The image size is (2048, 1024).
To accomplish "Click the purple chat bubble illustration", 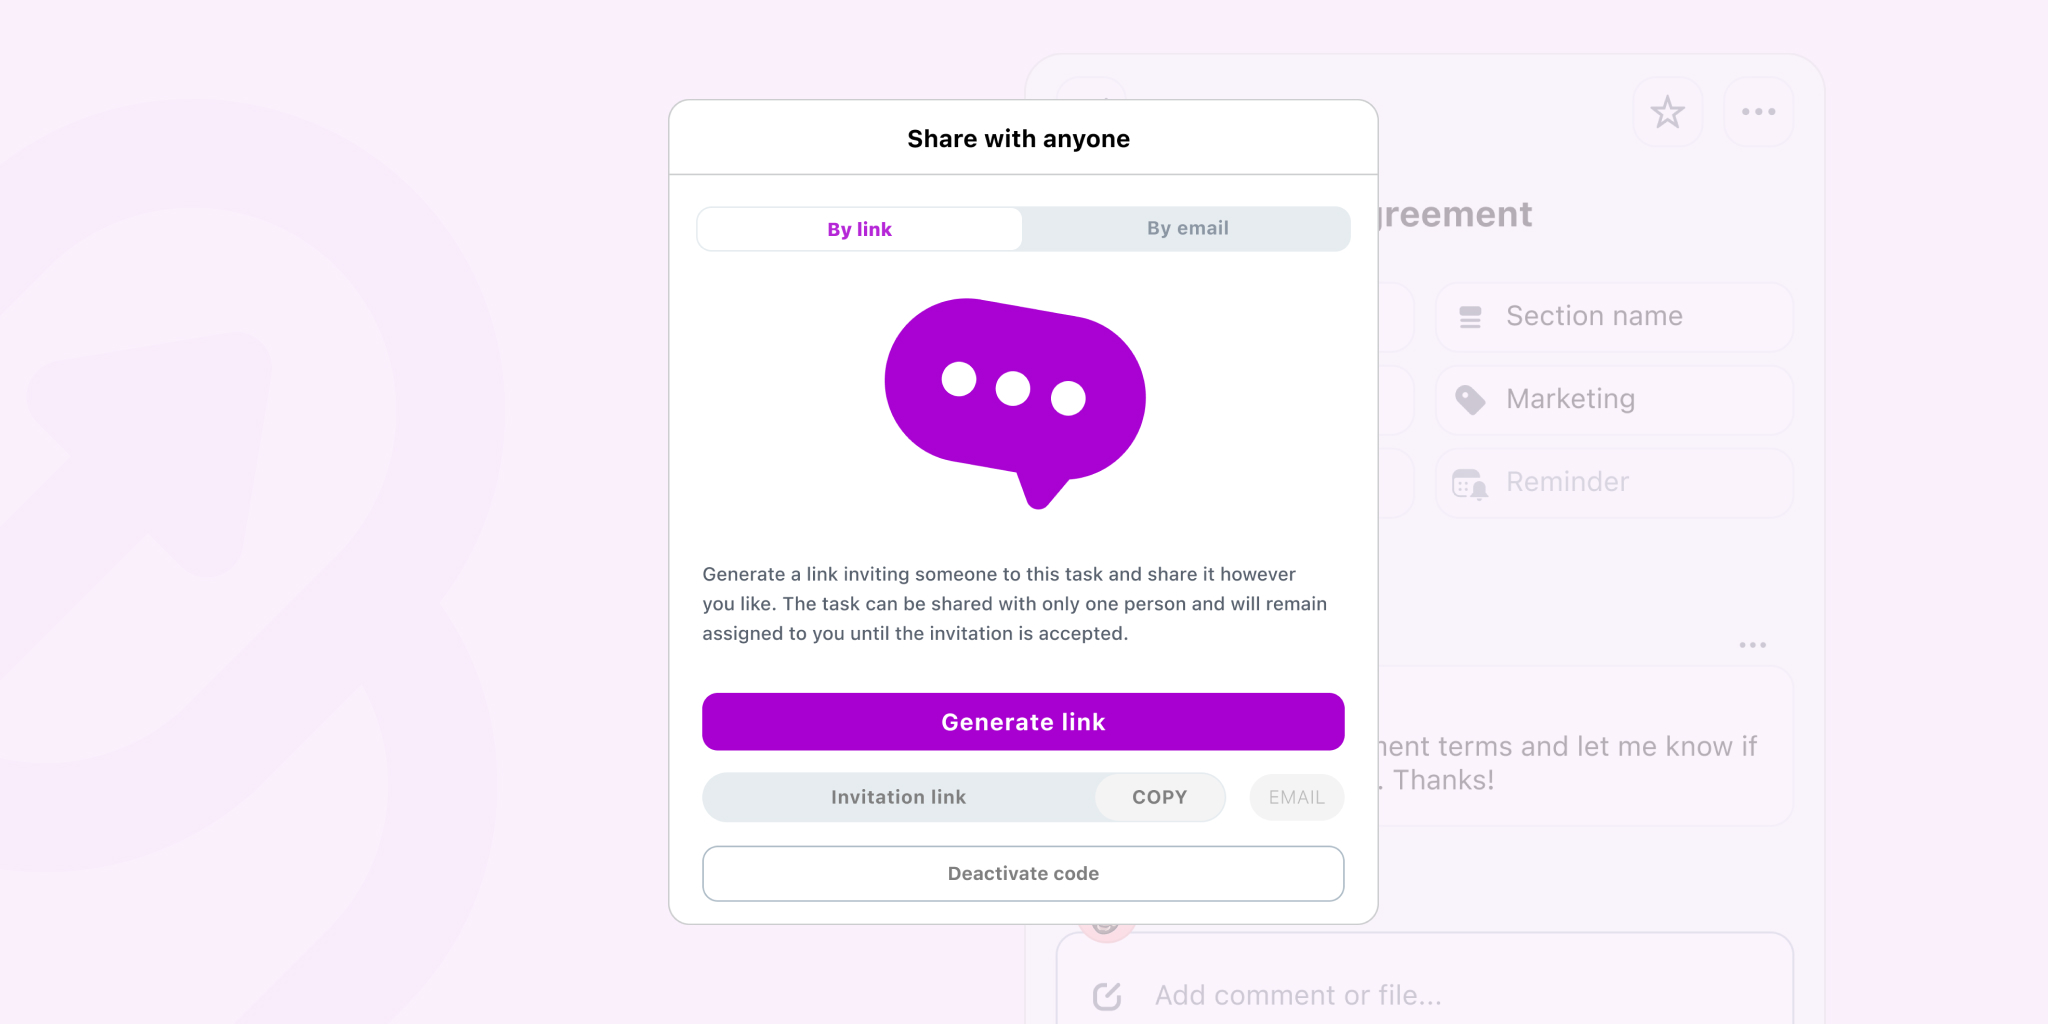I will (x=1014, y=397).
